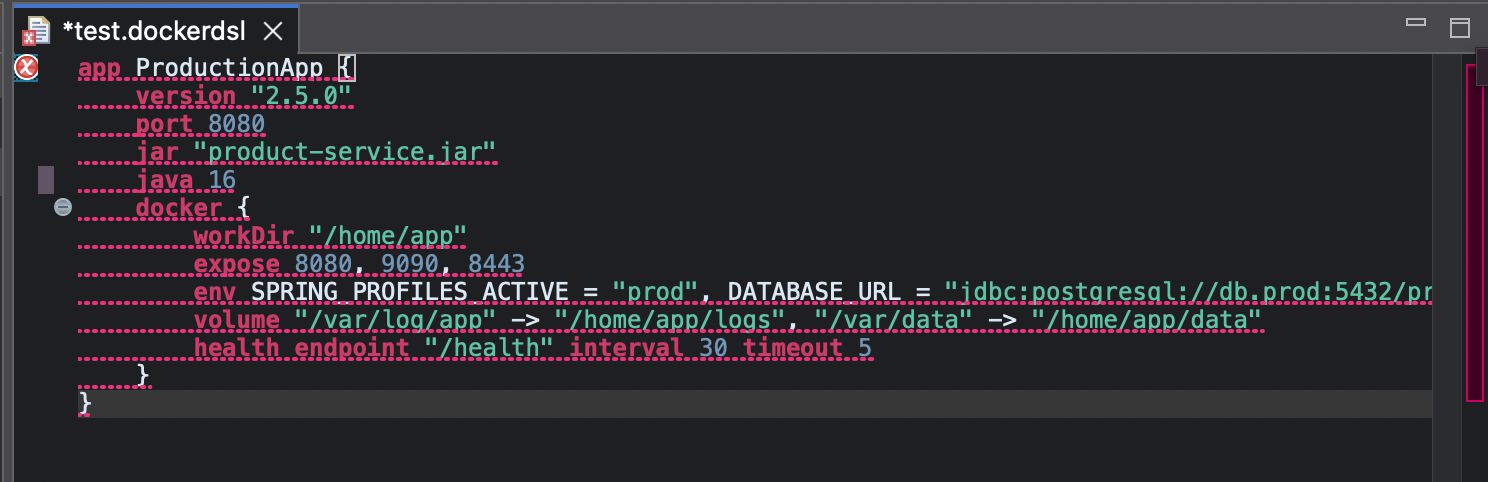Click the java version value 16
The height and width of the screenshot is (482, 1488).
click(222, 180)
